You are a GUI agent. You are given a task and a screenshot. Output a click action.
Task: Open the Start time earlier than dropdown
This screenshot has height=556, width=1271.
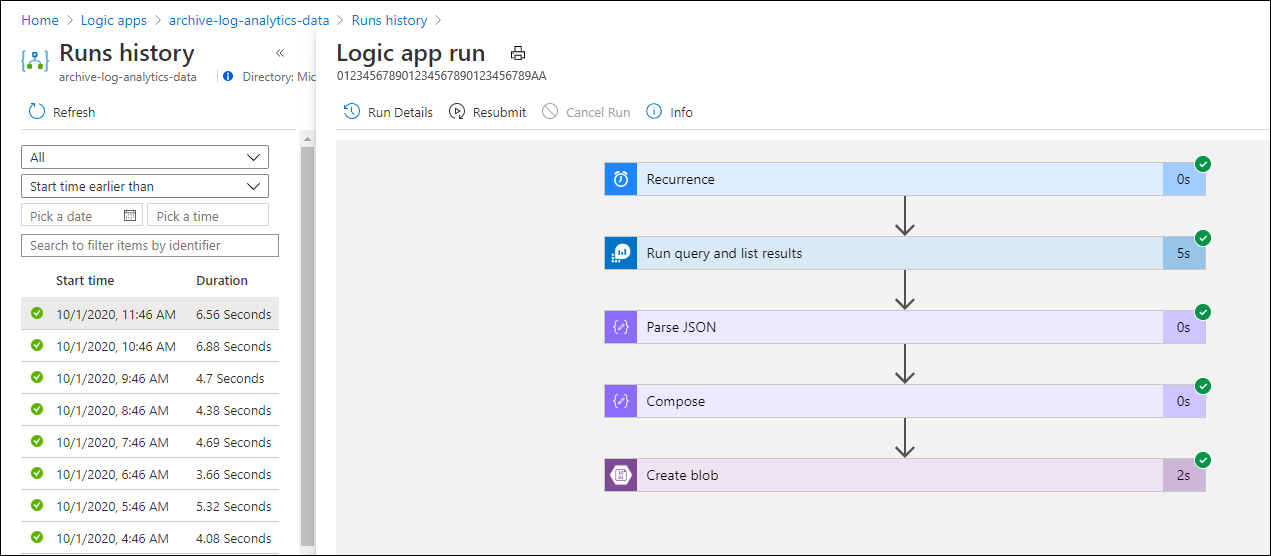(x=145, y=187)
